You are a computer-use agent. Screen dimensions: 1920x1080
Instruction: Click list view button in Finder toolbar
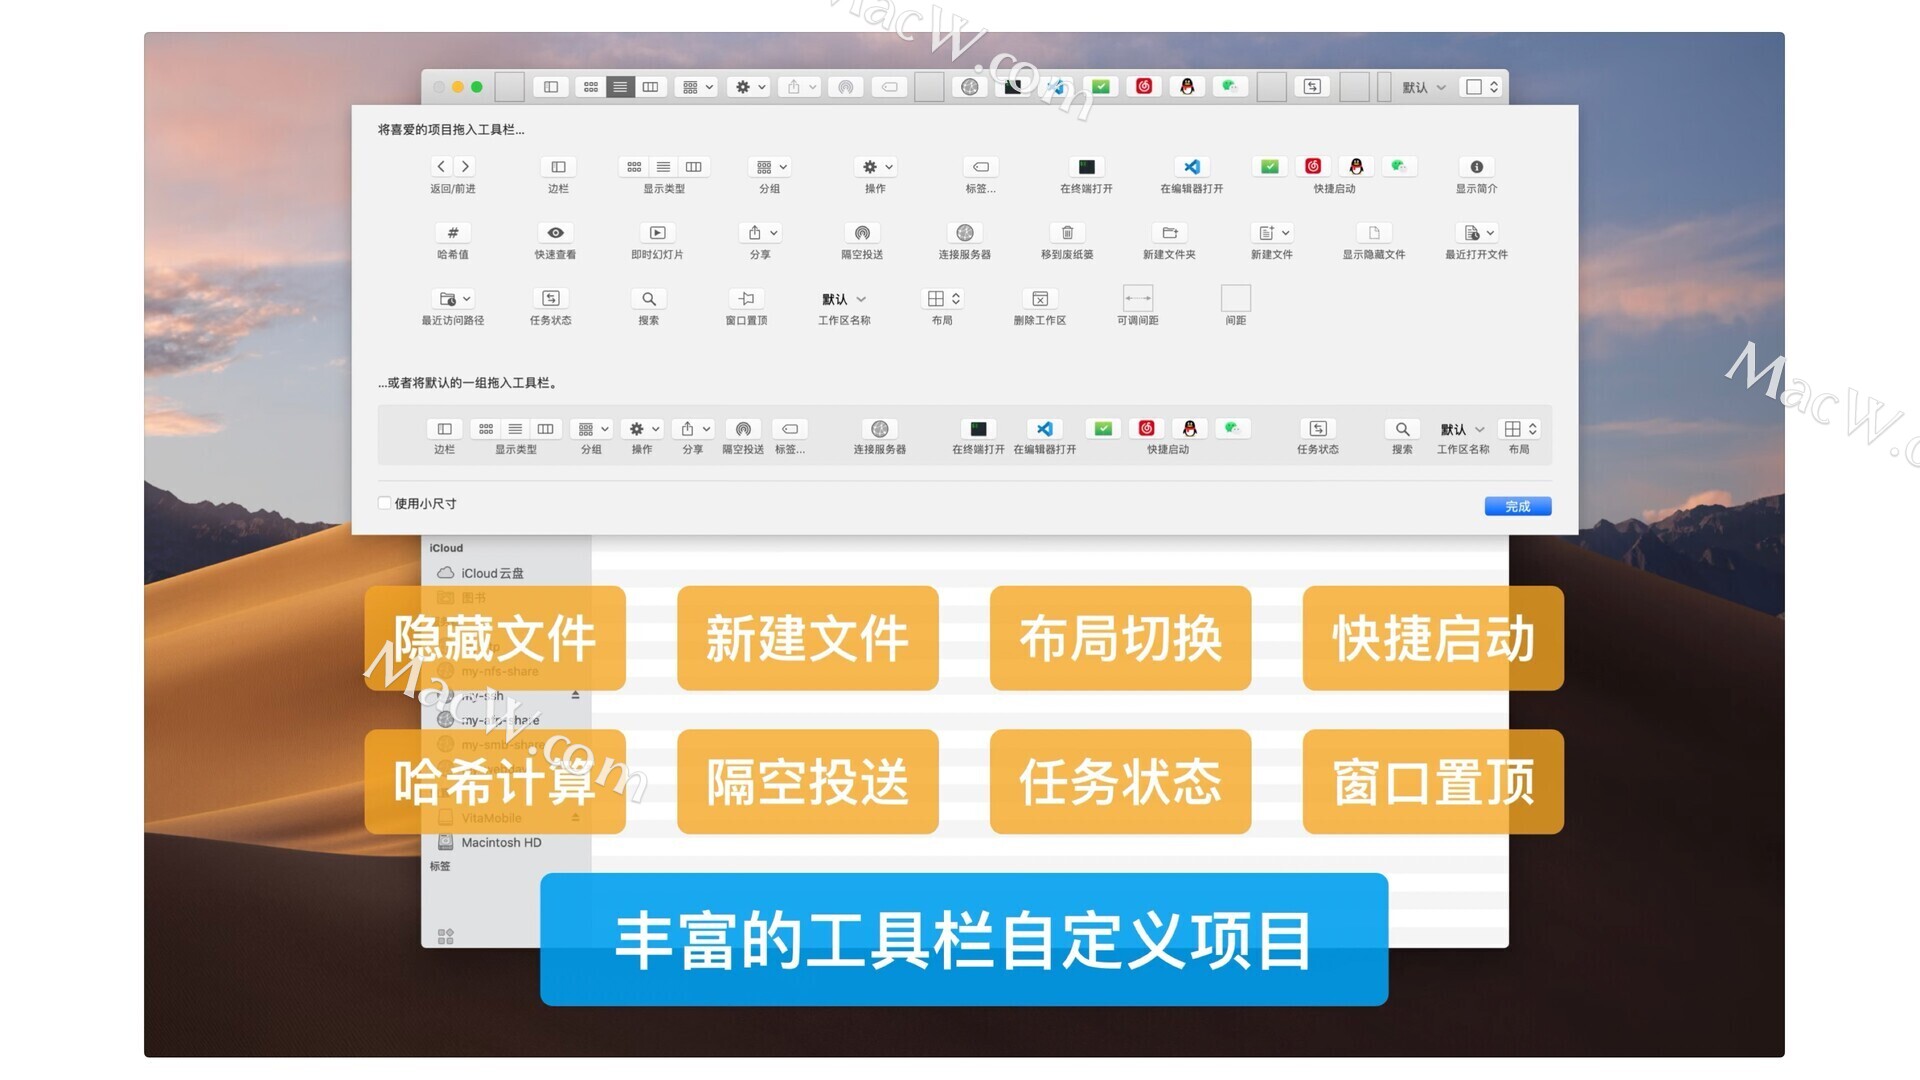(x=620, y=87)
